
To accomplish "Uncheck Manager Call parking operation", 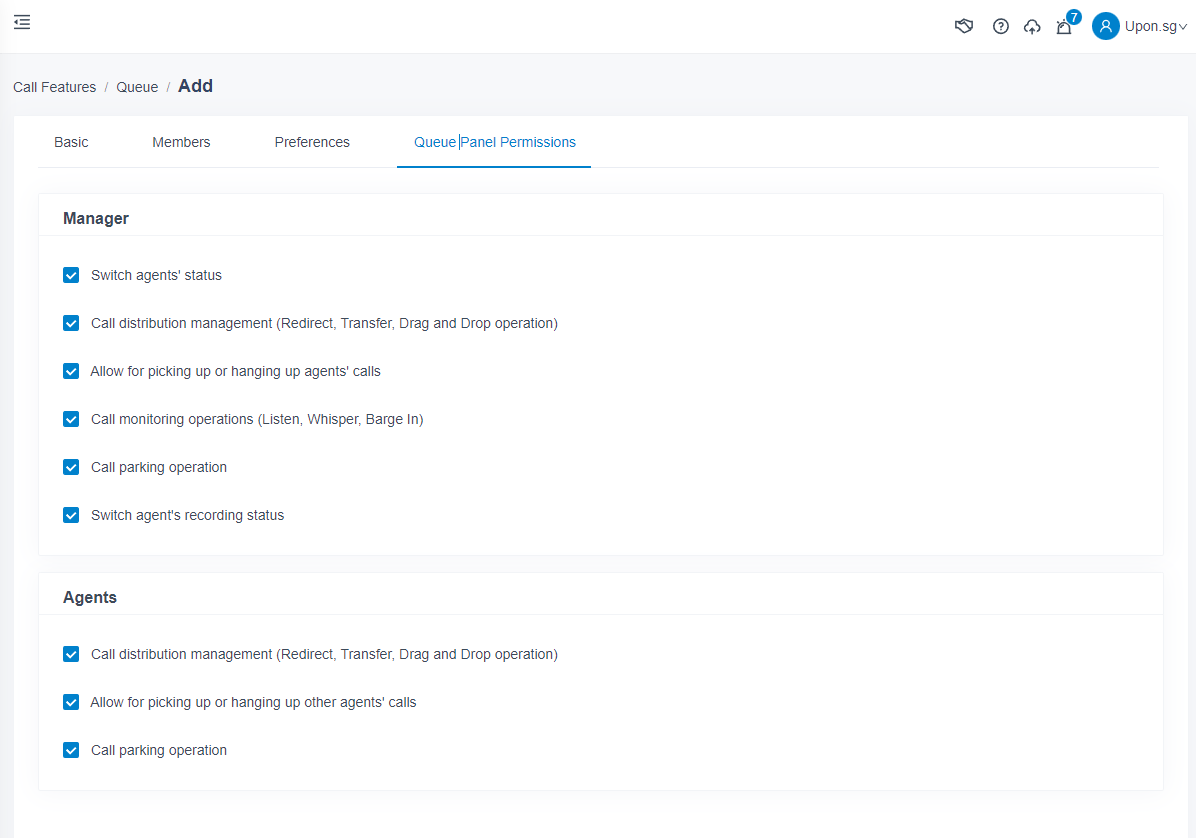I will pyautogui.click(x=71, y=467).
